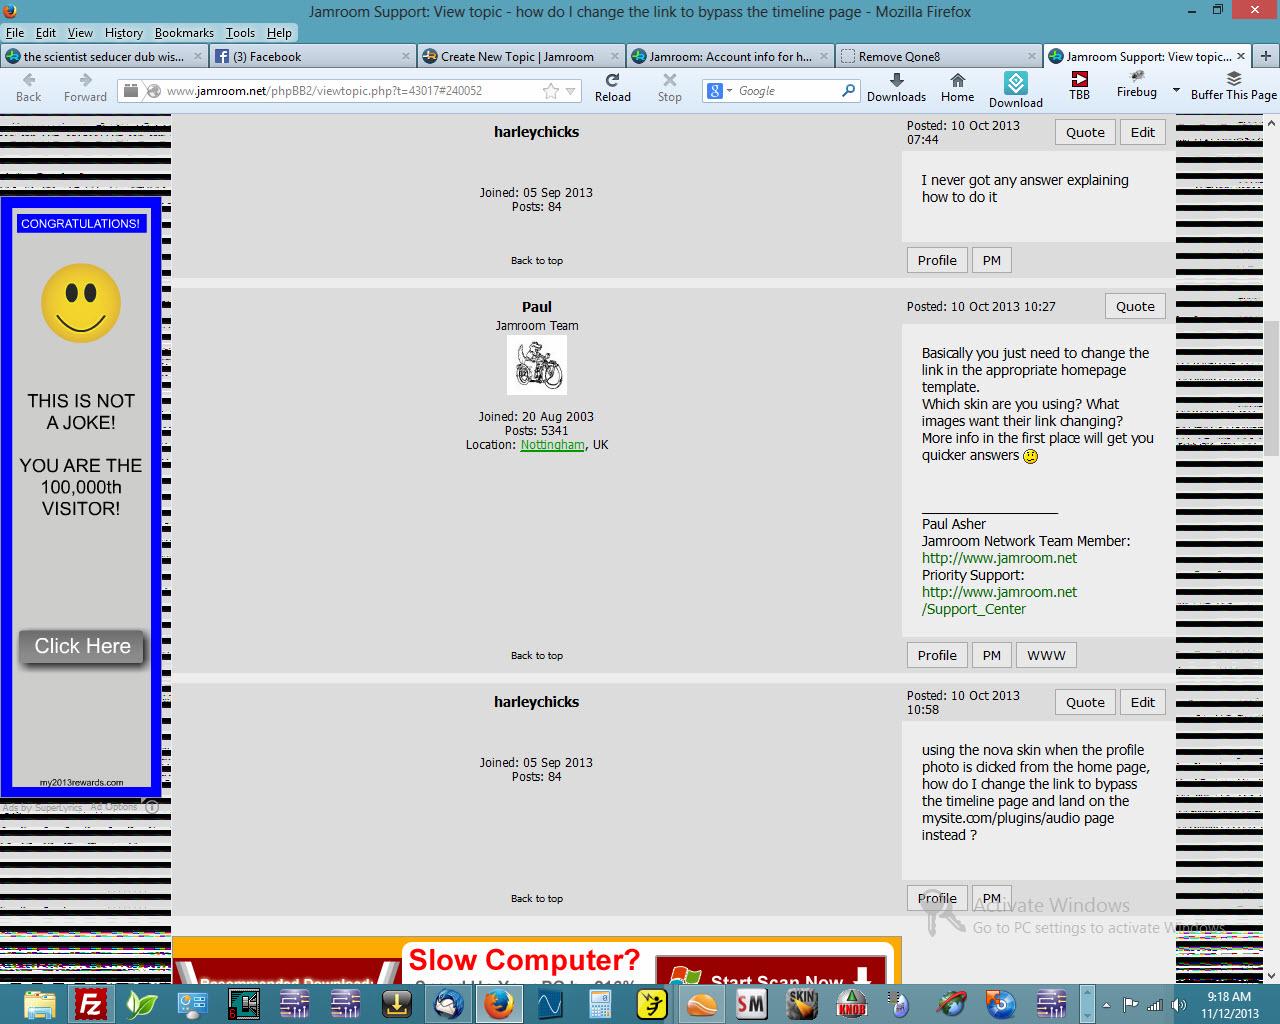Click the Google search input field
Image resolution: width=1280 pixels, height=1024 pixels.
point(787,91)
